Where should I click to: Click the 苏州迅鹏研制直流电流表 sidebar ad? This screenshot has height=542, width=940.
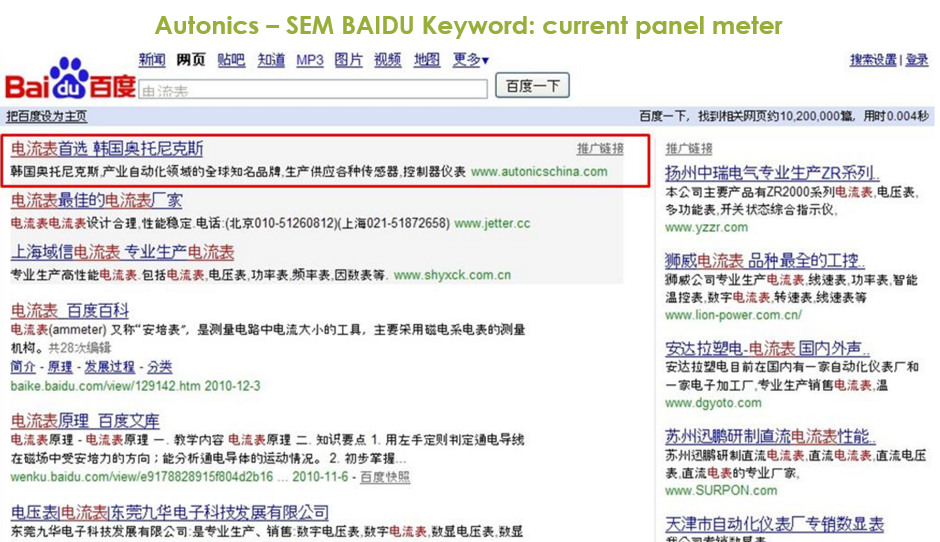(770, 437)
